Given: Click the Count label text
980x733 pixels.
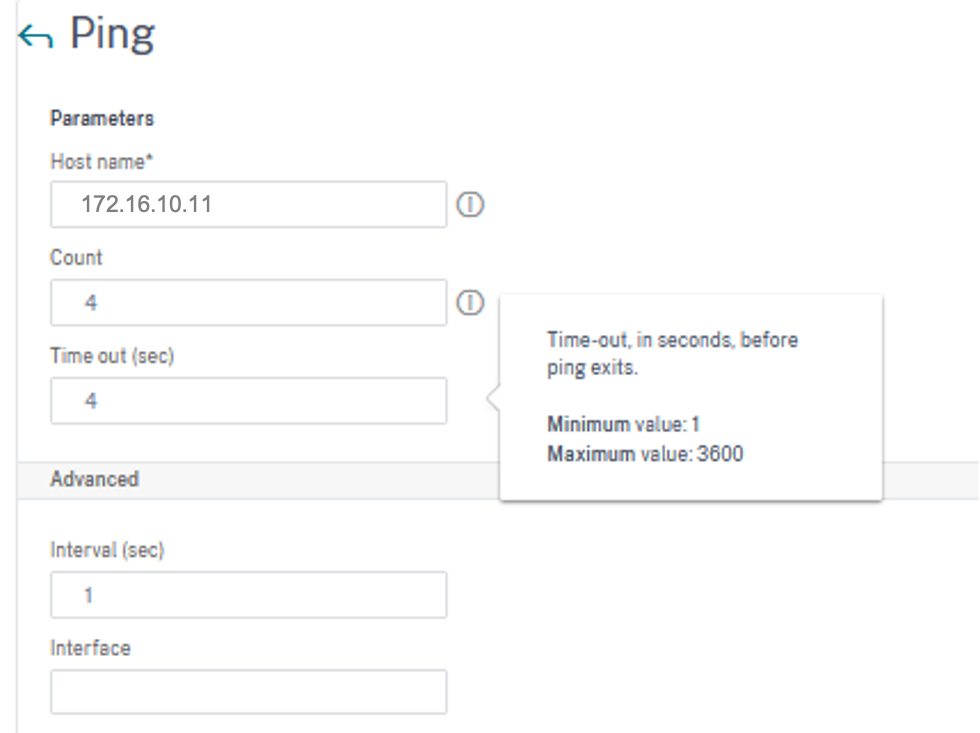Looking at the screenshot, I should tap(77, 257).
